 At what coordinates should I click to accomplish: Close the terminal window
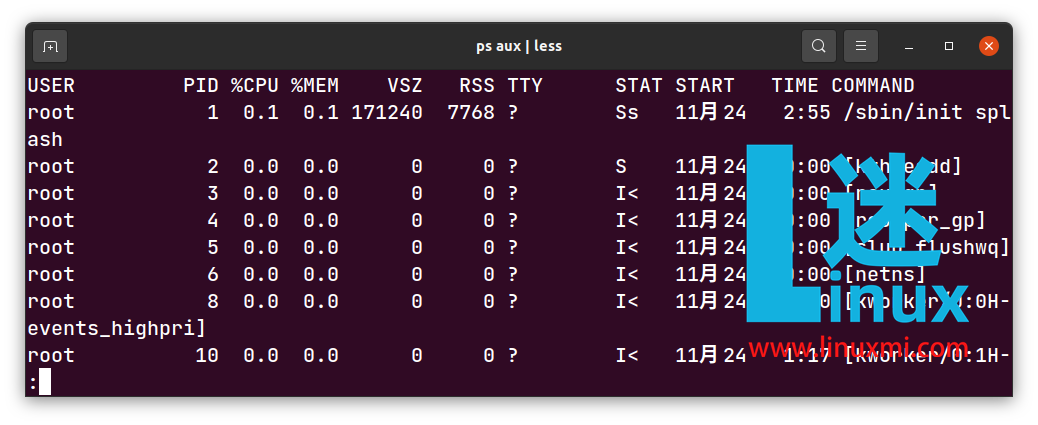pyautogui.click(x=989, y=46)
